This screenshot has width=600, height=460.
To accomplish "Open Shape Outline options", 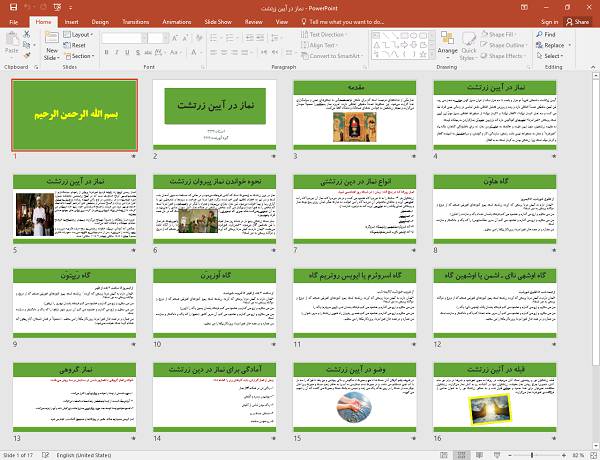I will [503, 45].
